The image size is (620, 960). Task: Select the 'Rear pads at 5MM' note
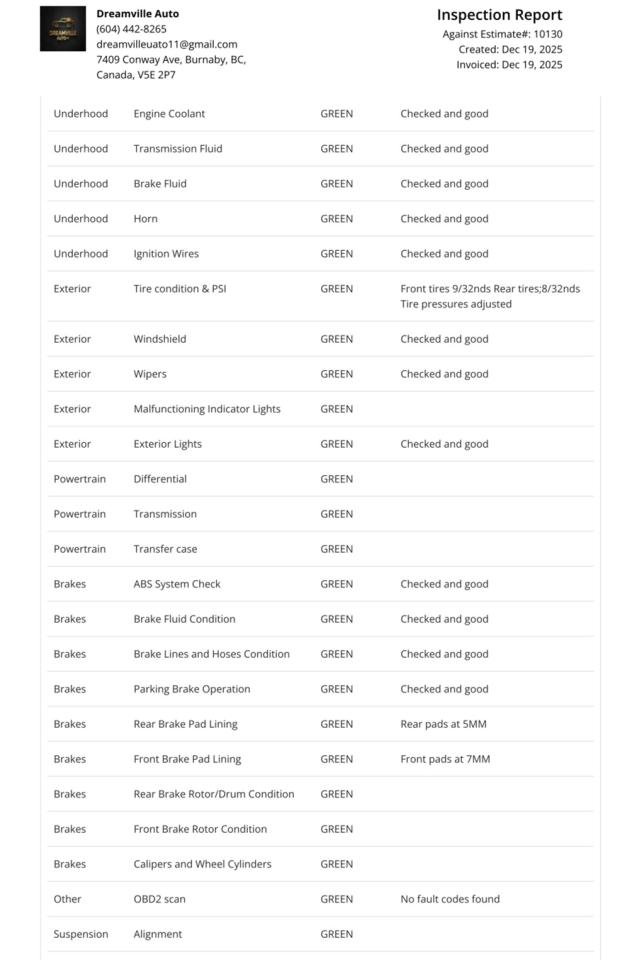click(443, 724)
